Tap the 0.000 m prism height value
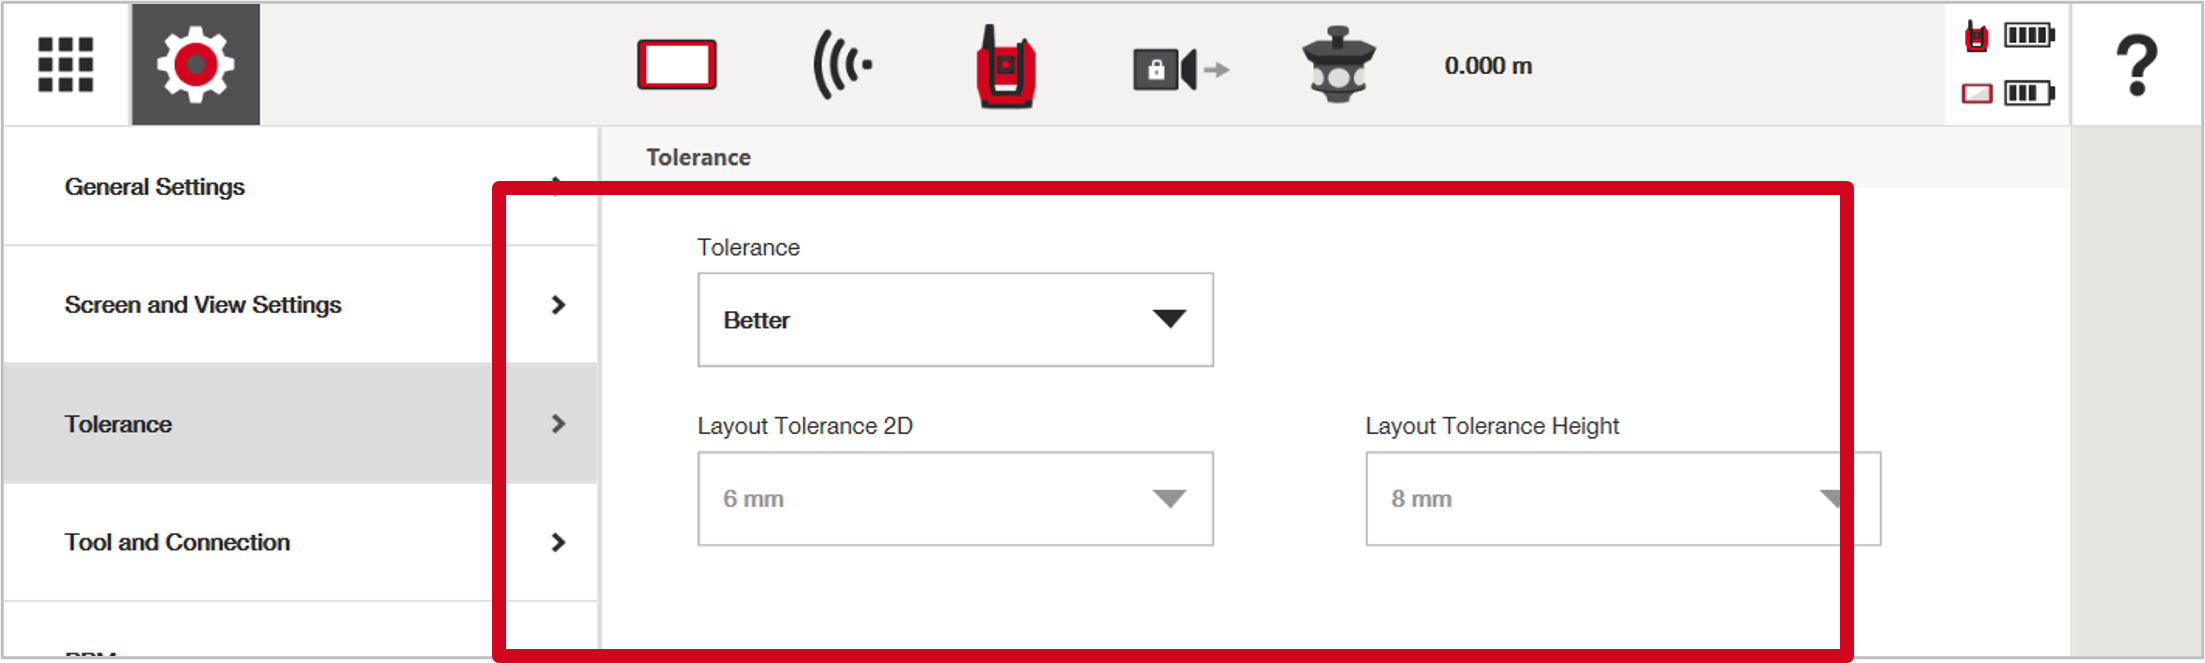The image size is (2205, 663). coord(1488,66)
